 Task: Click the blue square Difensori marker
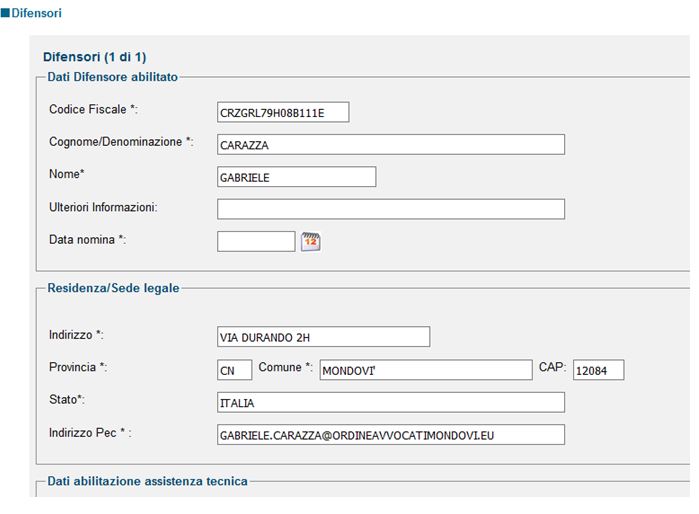click(x=5, y=13)
